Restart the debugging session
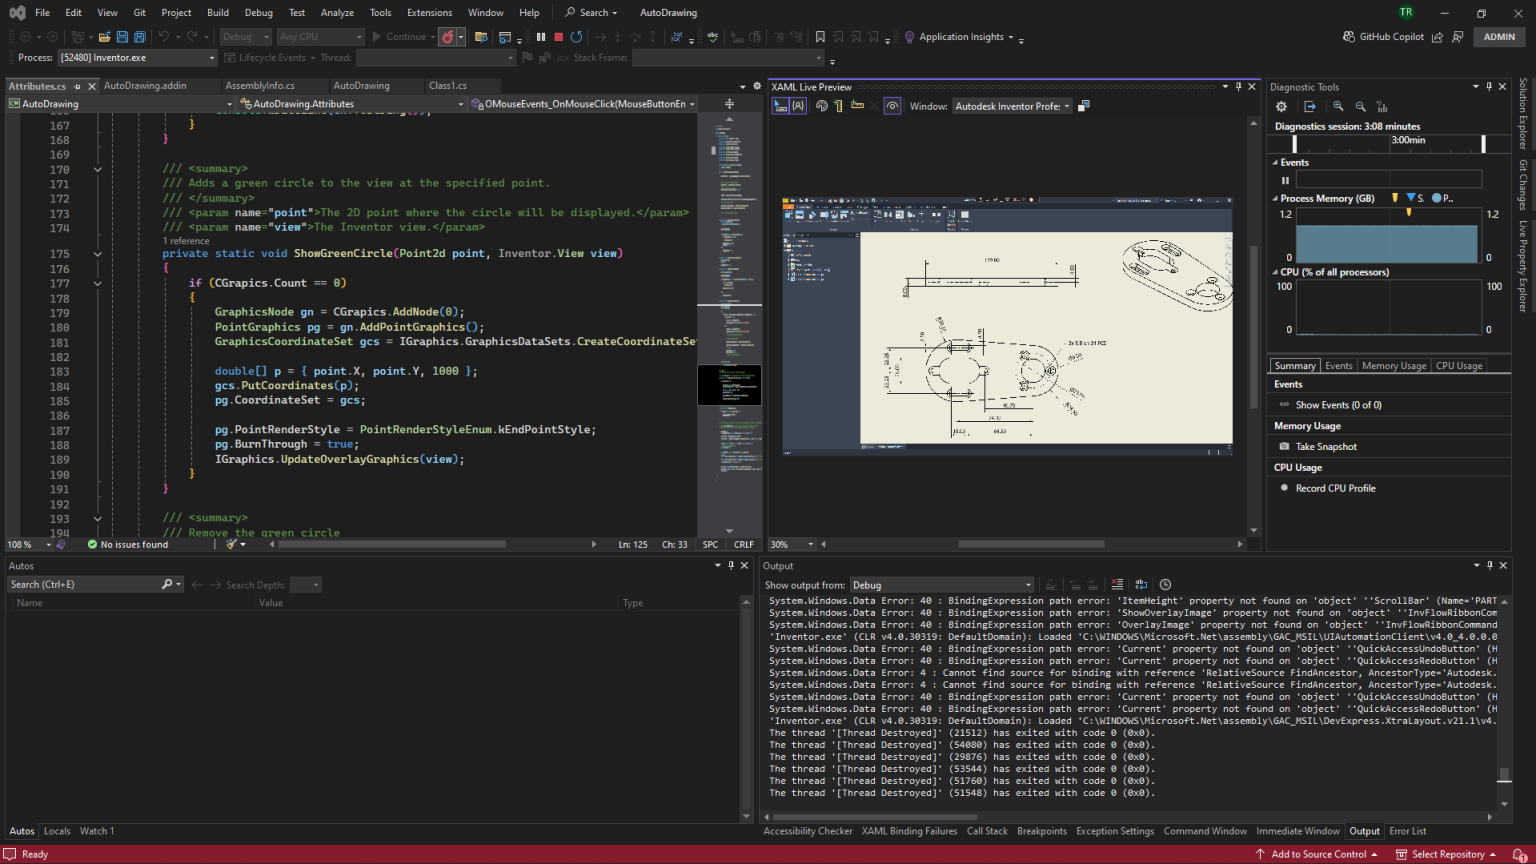 [x=576, y=37]
